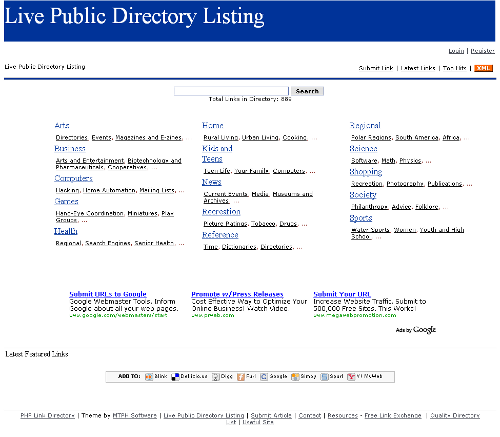Open the Home category
Viewport: 500px width, 437px height.
[x=213, y=125]
